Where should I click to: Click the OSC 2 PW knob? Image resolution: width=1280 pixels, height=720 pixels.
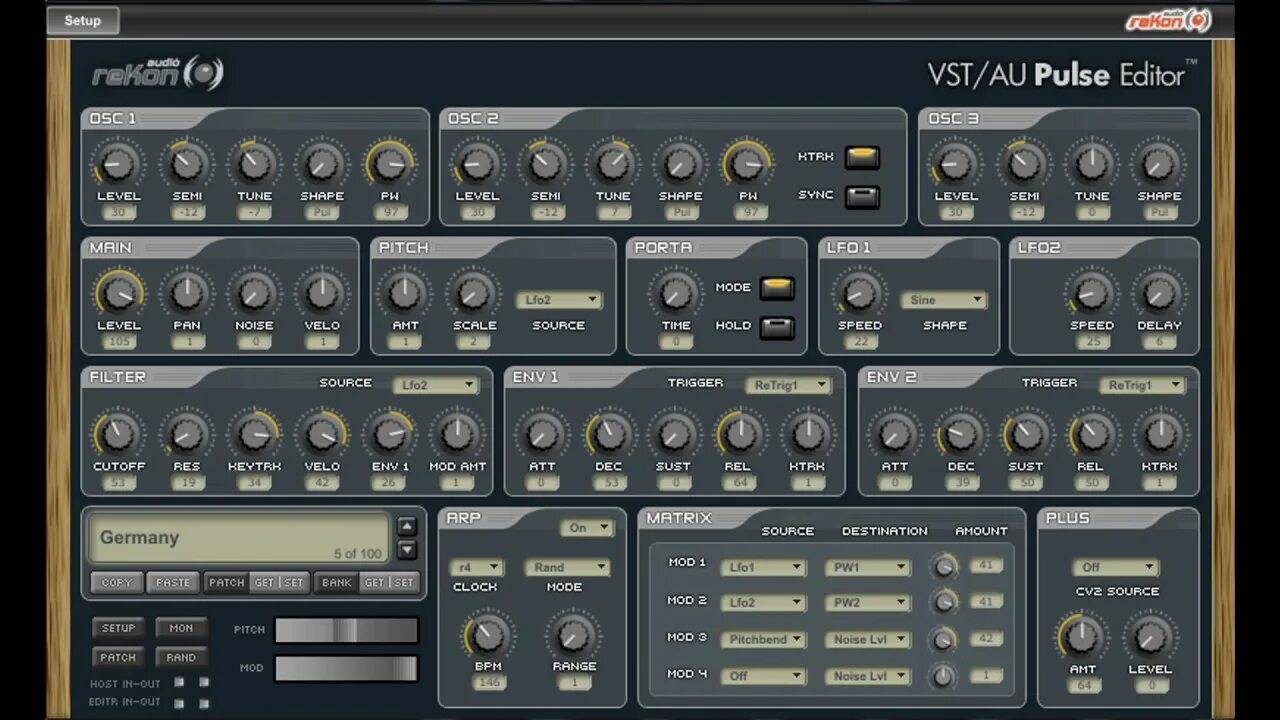point(747,163)
